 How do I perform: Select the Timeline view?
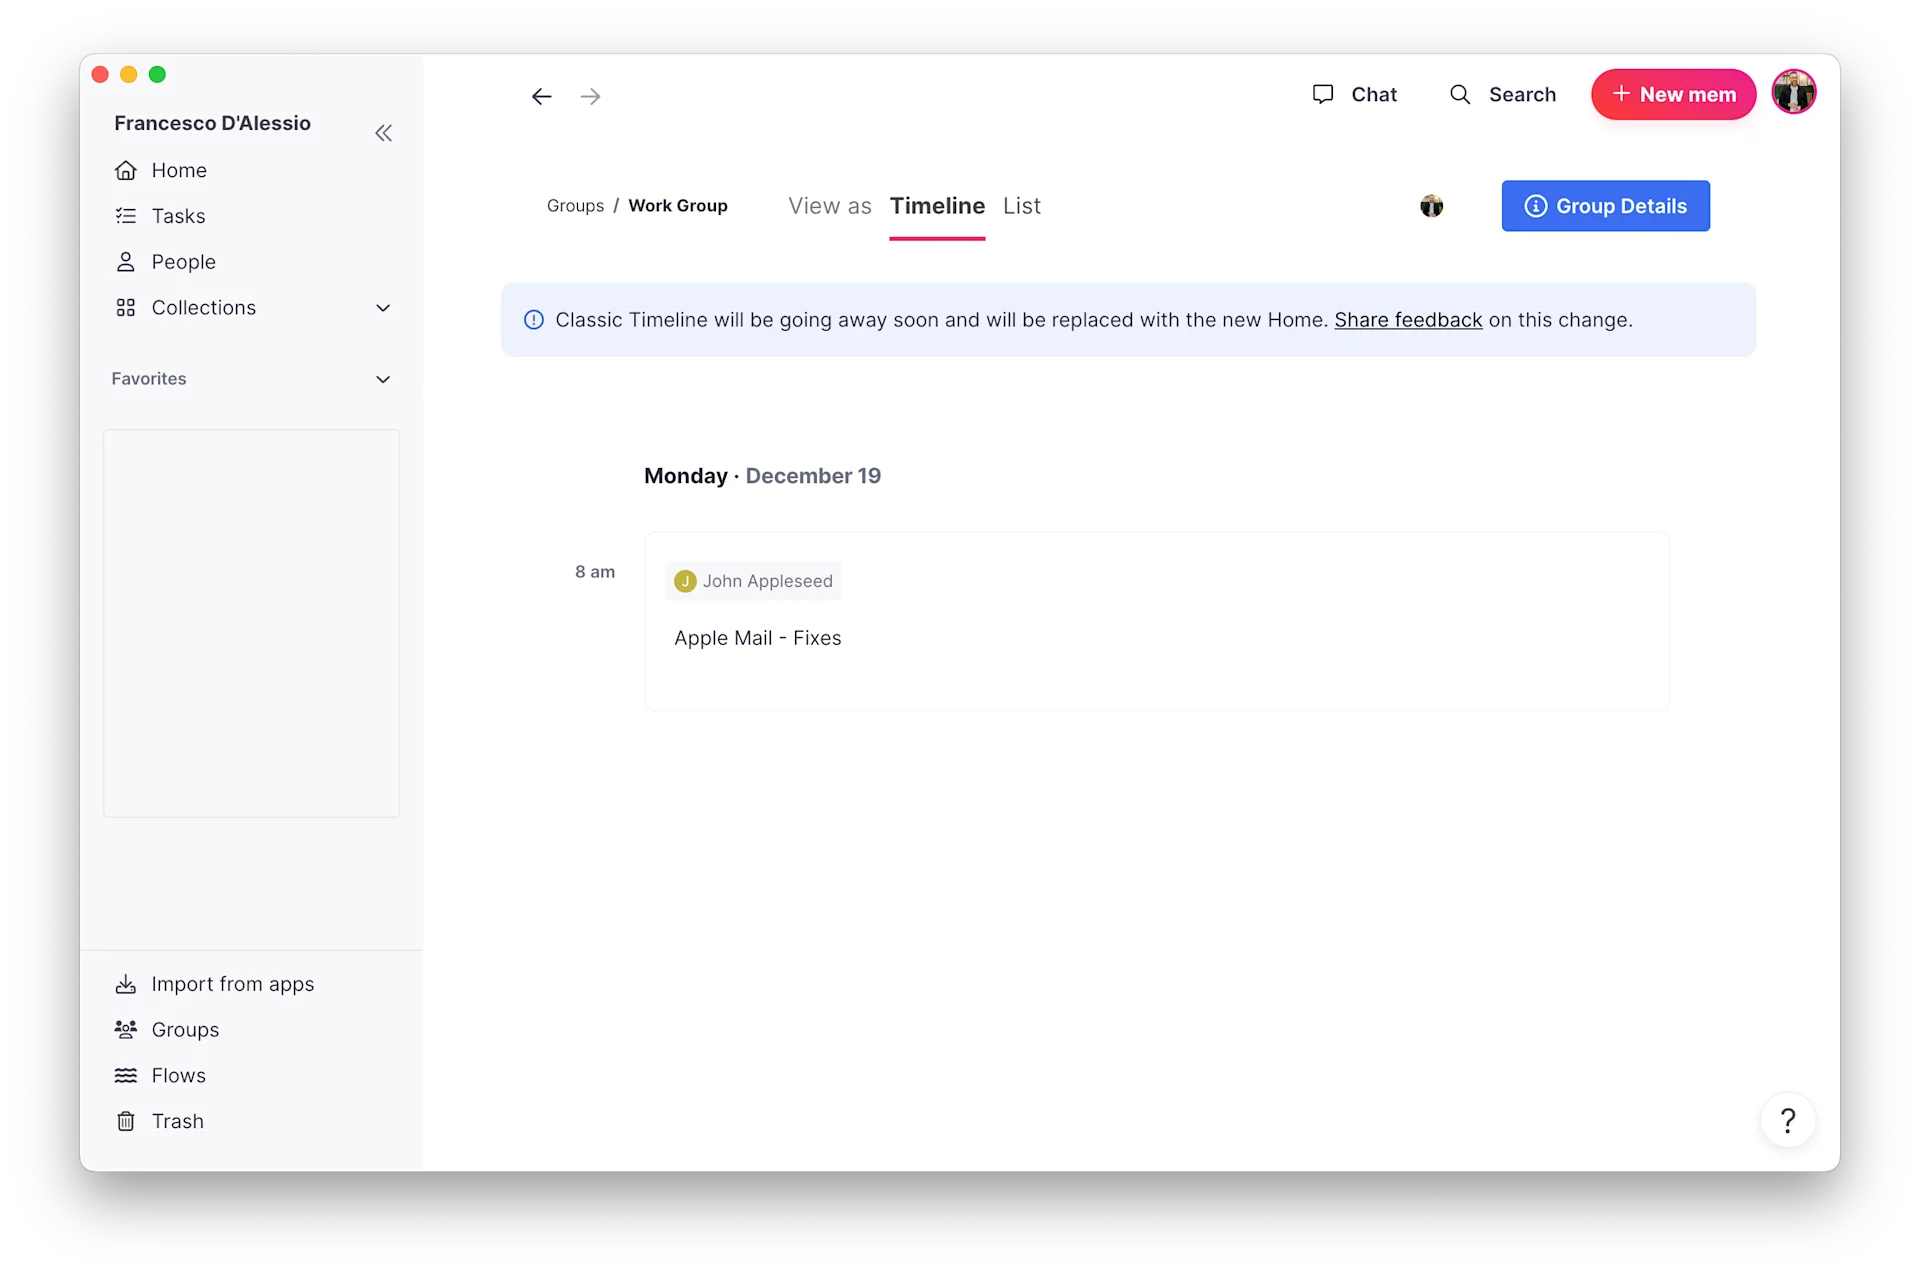[937, 206]
